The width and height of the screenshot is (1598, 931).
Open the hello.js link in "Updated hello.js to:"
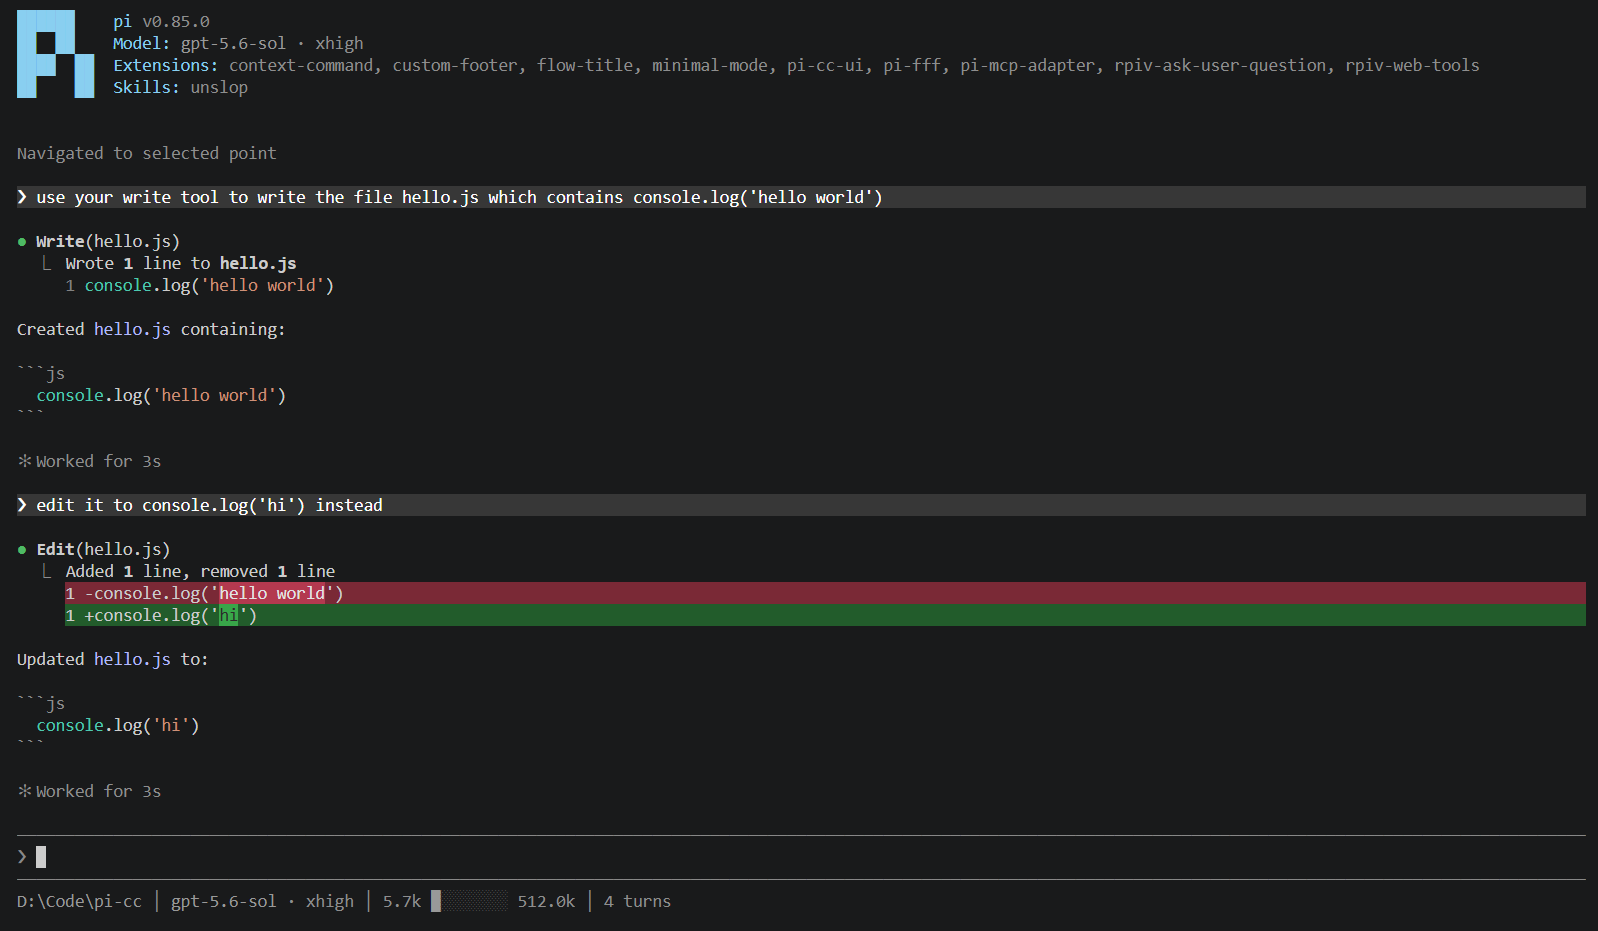(132, 659)
